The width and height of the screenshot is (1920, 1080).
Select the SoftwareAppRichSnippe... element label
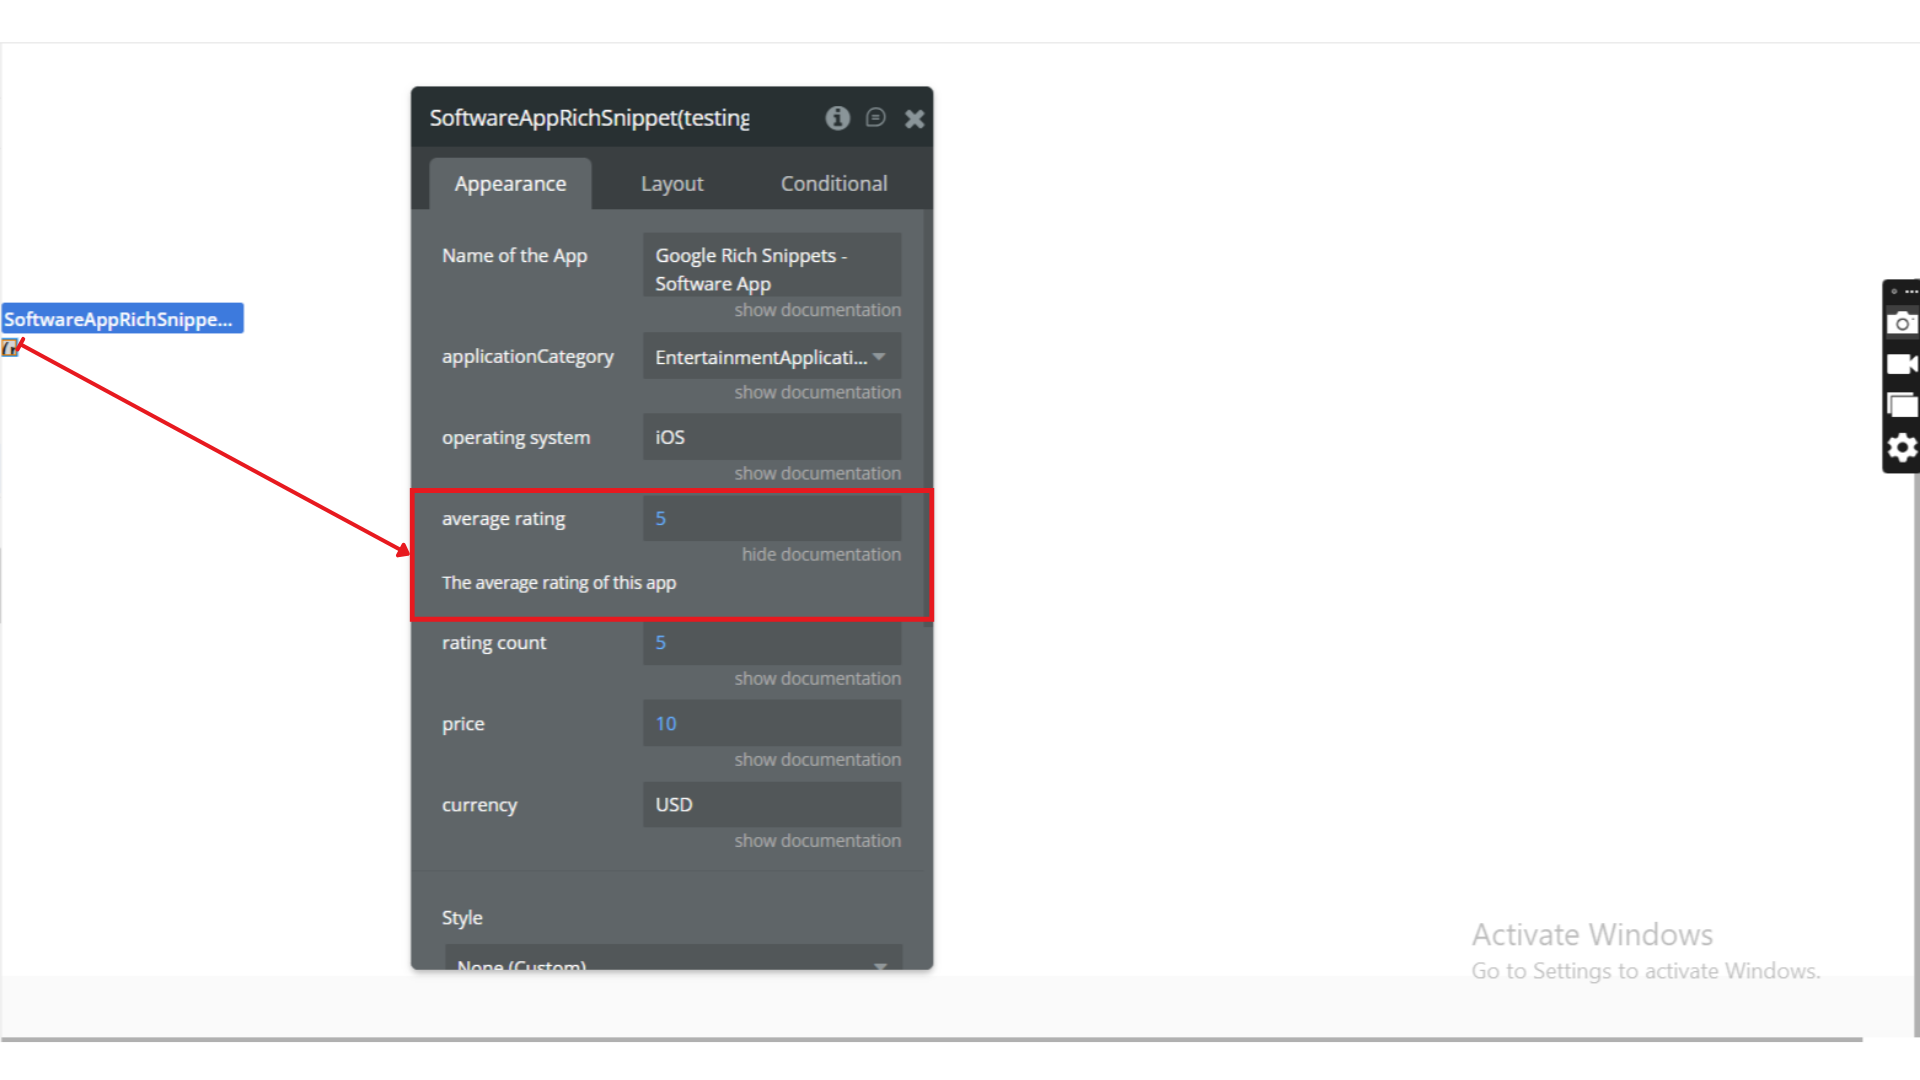coord(122,319)
